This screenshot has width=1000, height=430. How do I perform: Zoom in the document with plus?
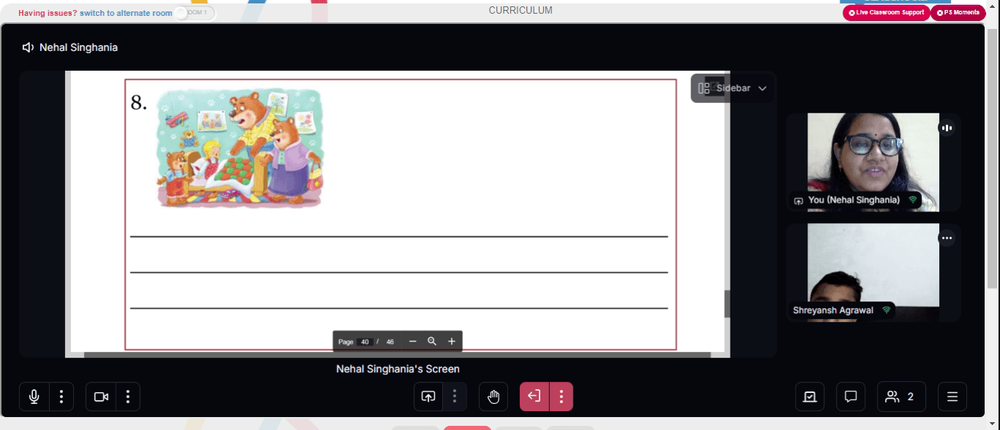click(x=452, y=341)
